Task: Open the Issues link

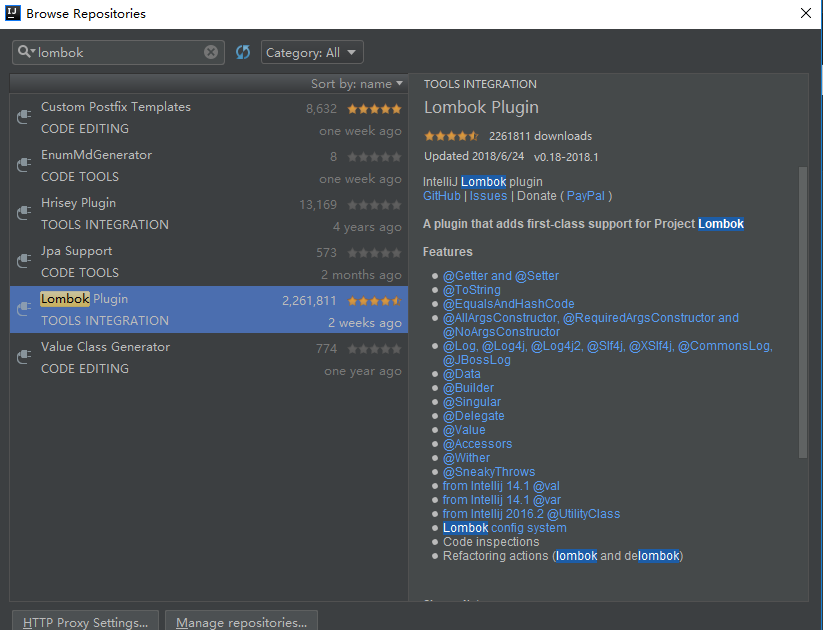Action: pos(487,195)
